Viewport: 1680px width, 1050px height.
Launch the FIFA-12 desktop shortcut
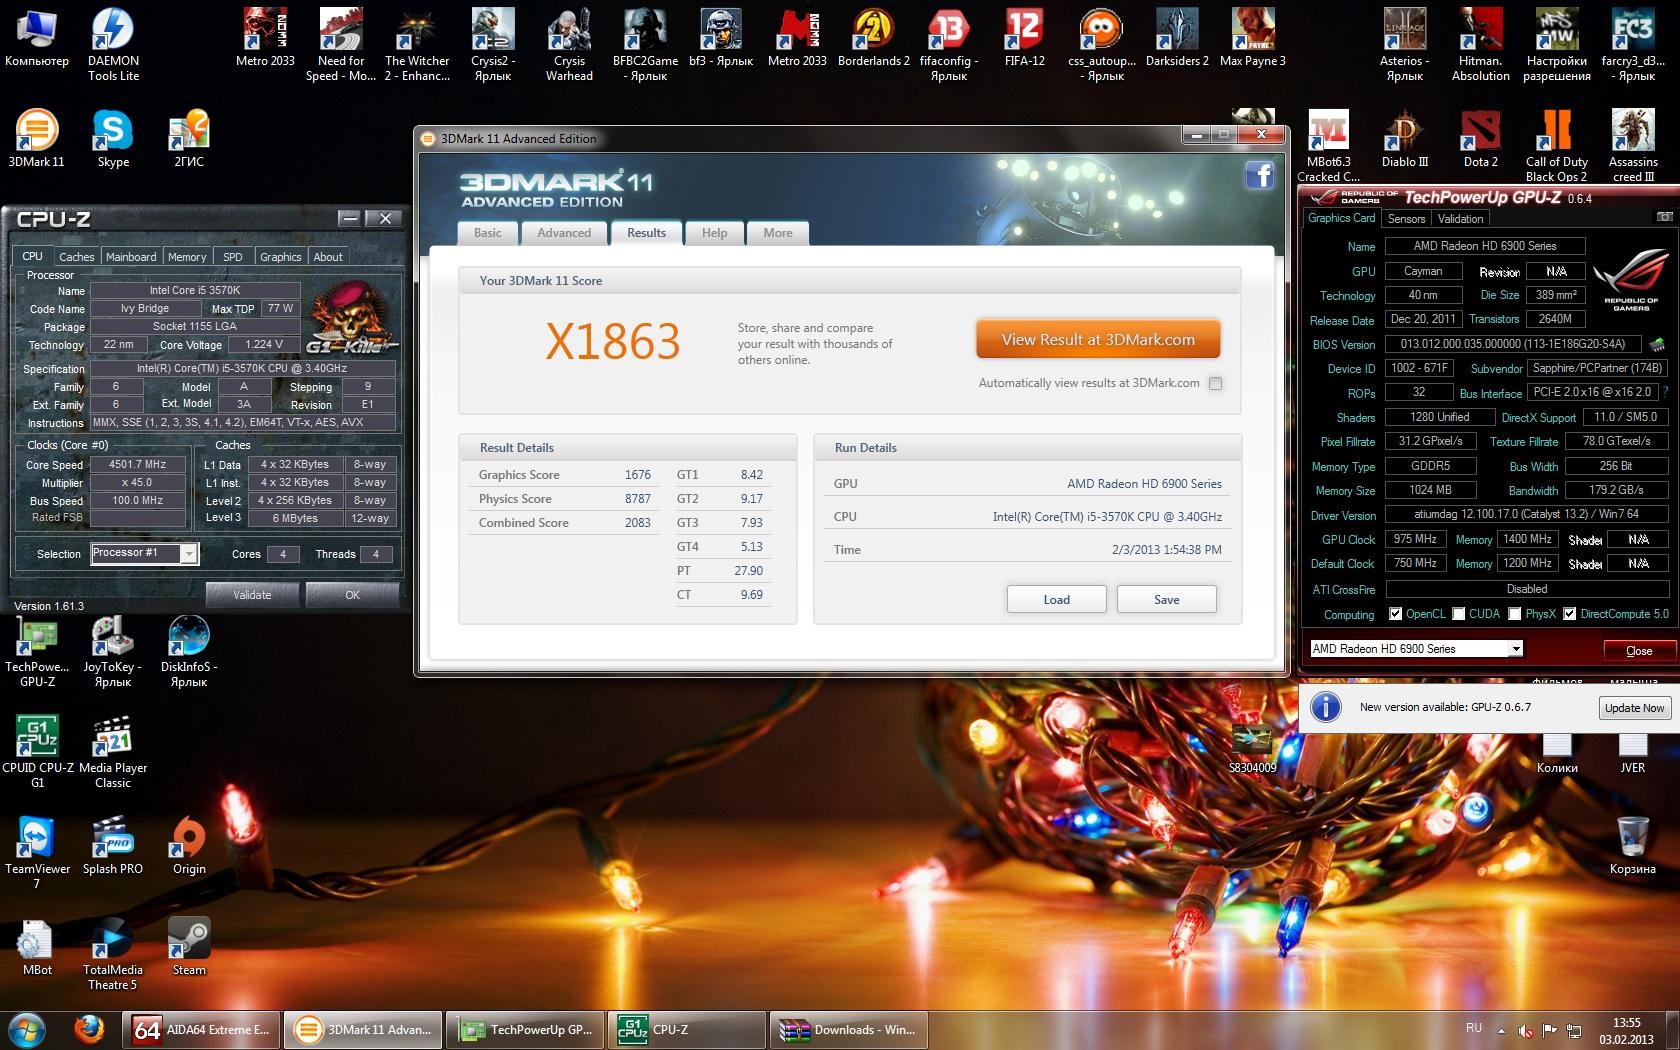tap(1024, 38)
